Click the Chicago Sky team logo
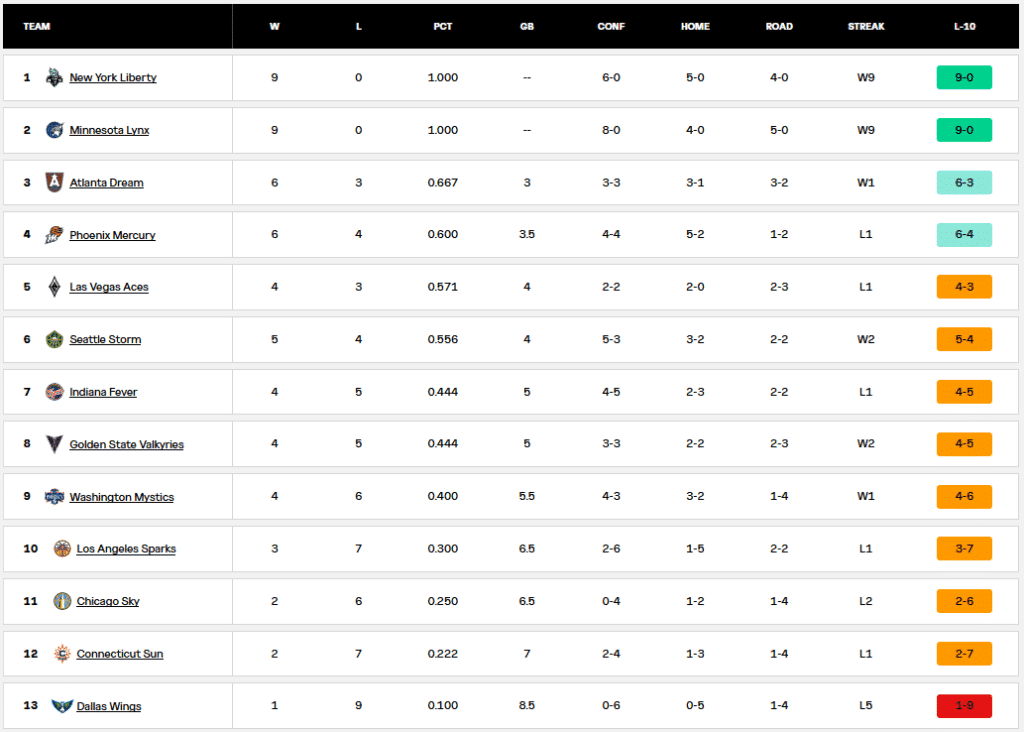 tap(62, 601)
